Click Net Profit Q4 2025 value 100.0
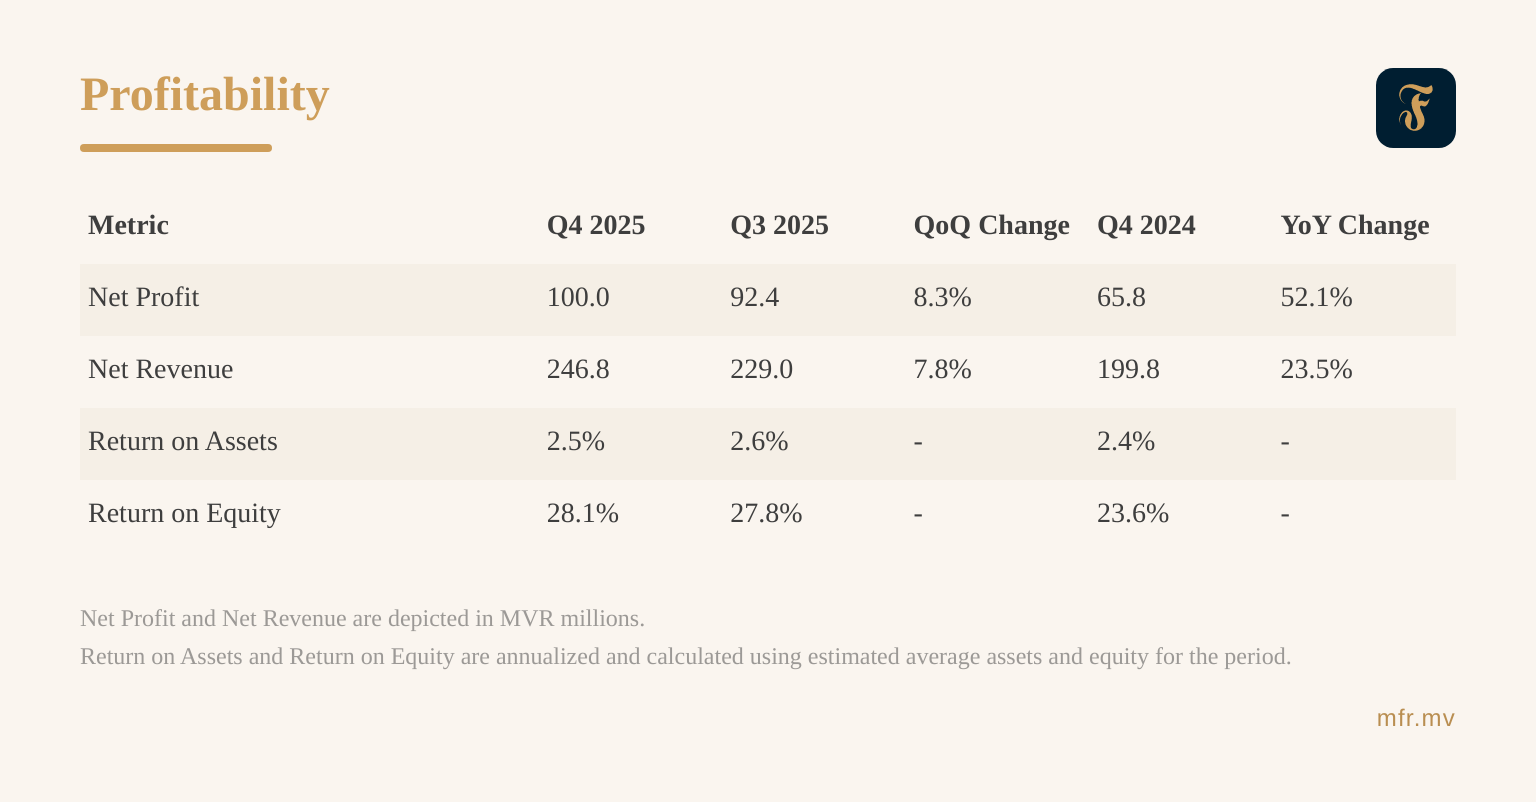The height and width of the screenshot is (802, 1536). click(x=578, y=297)
